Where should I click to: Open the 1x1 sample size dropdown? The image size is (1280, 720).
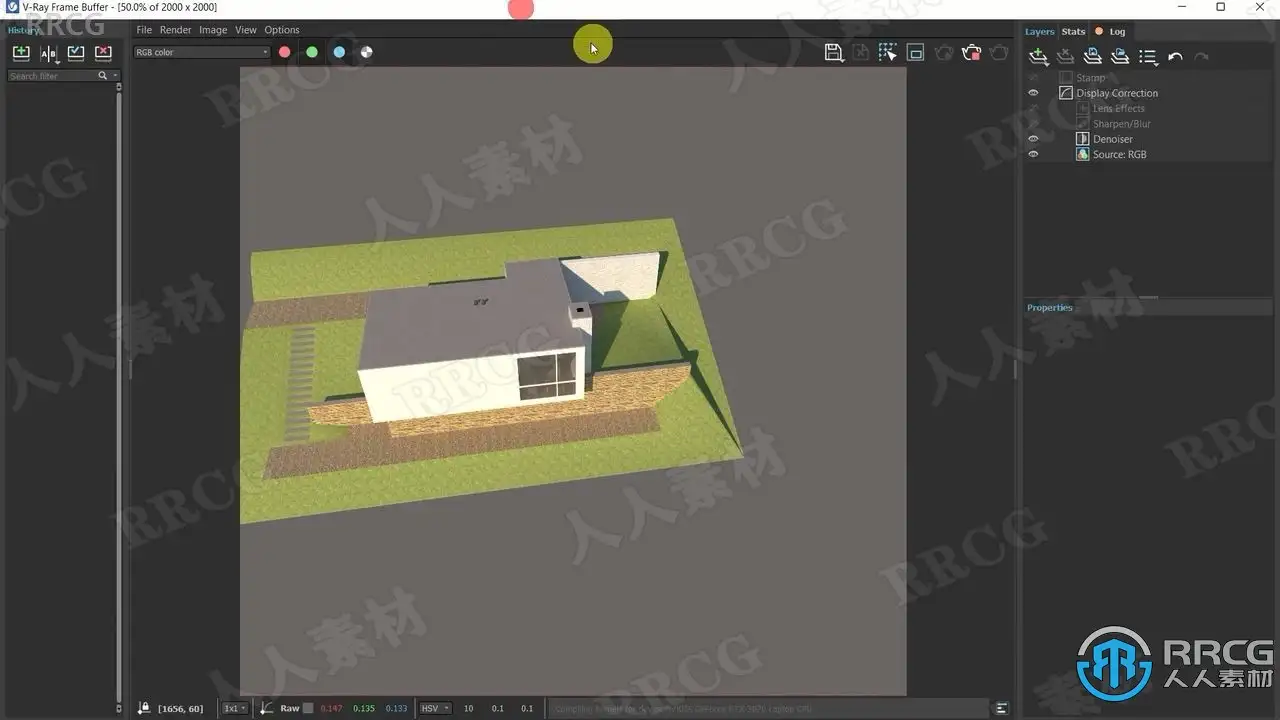tap(235, 708)
